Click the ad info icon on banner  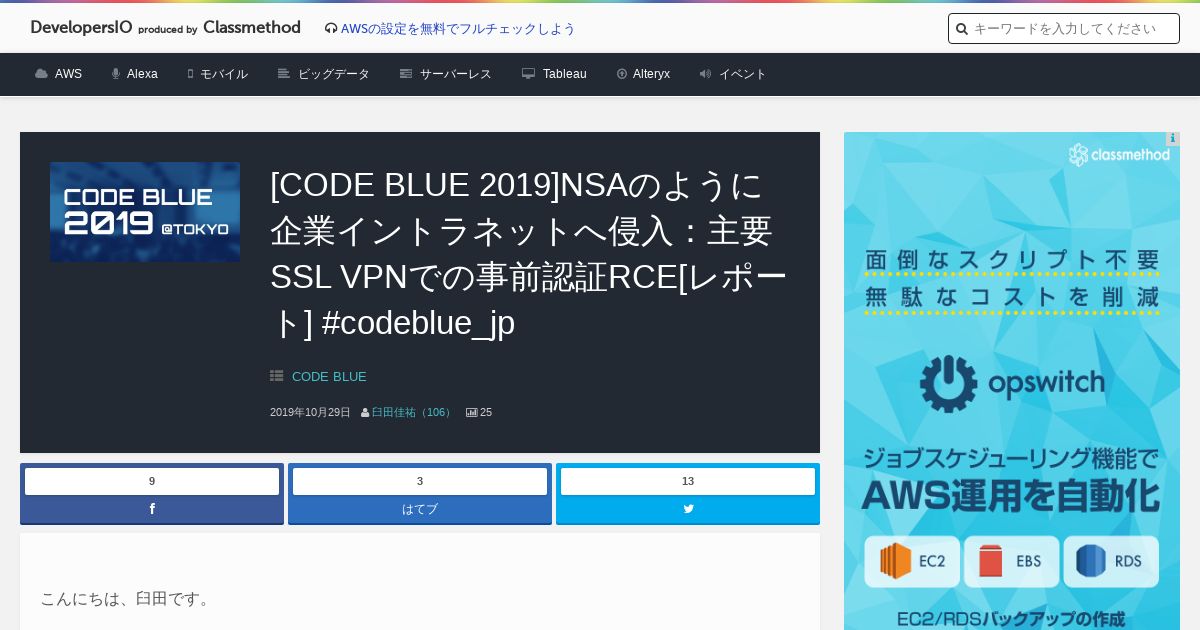[1173, 139]
